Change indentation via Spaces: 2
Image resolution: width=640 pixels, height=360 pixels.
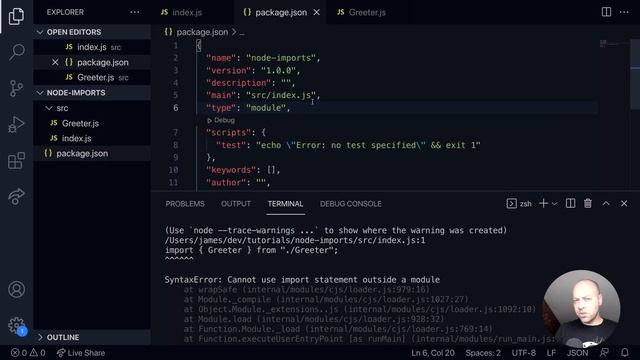pyautogui.click(x=483, y=353)
